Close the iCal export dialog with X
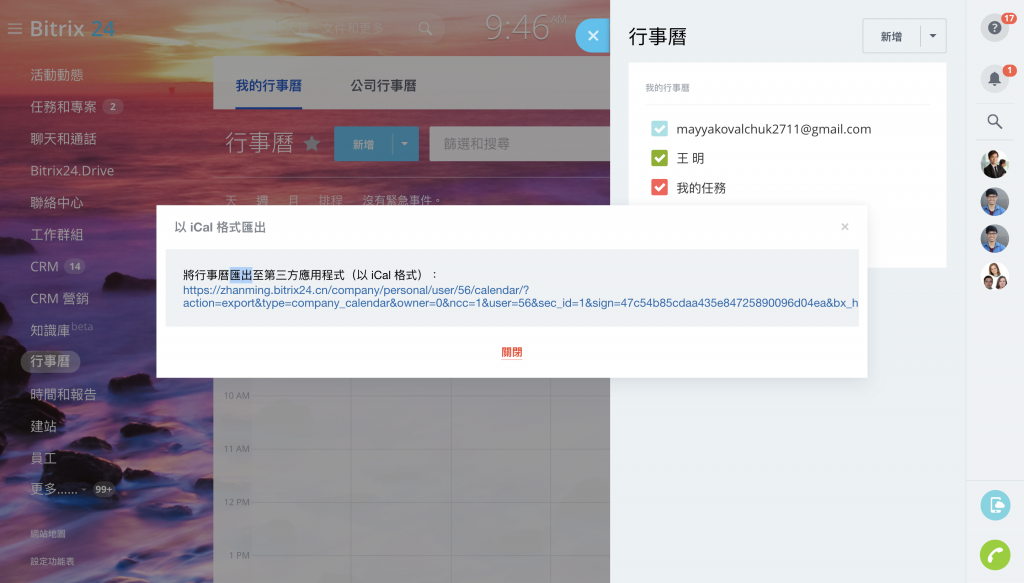The width and height of the screenshot is (1024, 583). pyautogui.click(x=844, y=227)
